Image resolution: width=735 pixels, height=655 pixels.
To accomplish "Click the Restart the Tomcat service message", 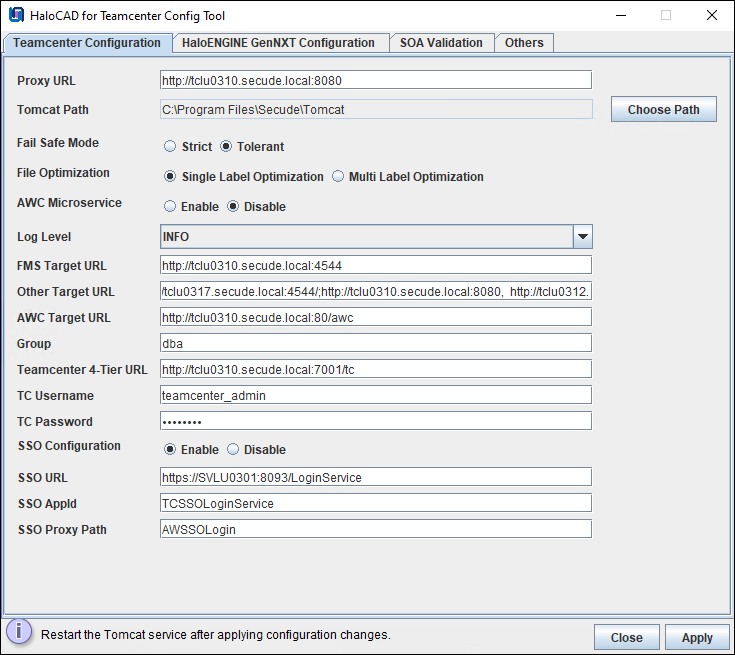I will [216, 634].
